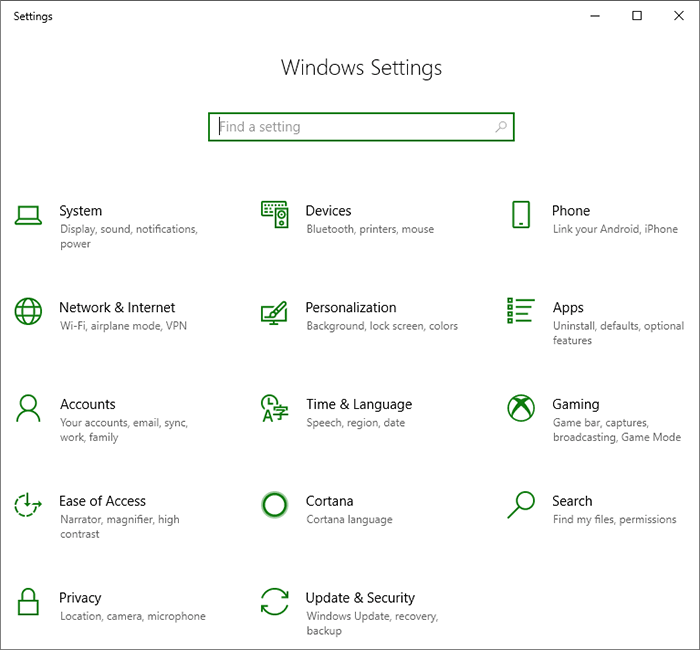Click the Windows Settings heading

(361, 68)
